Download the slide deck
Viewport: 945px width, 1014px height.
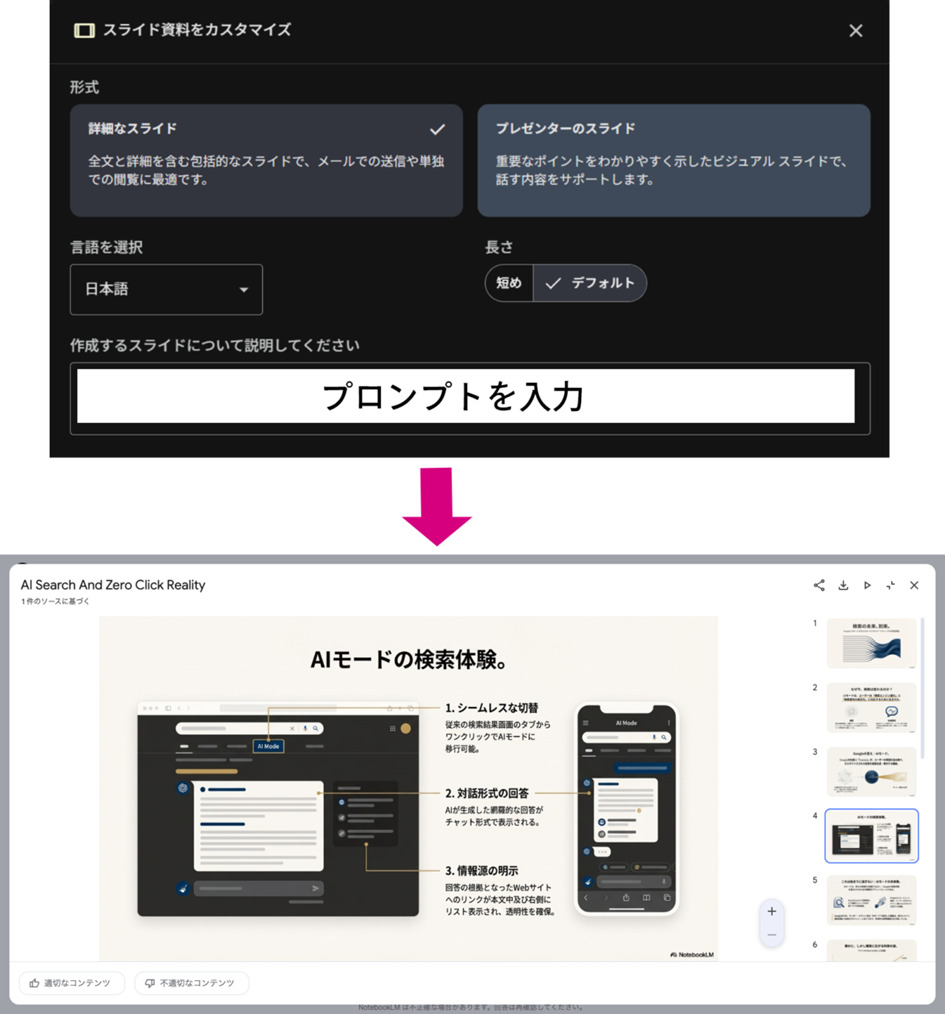point(843,585)
